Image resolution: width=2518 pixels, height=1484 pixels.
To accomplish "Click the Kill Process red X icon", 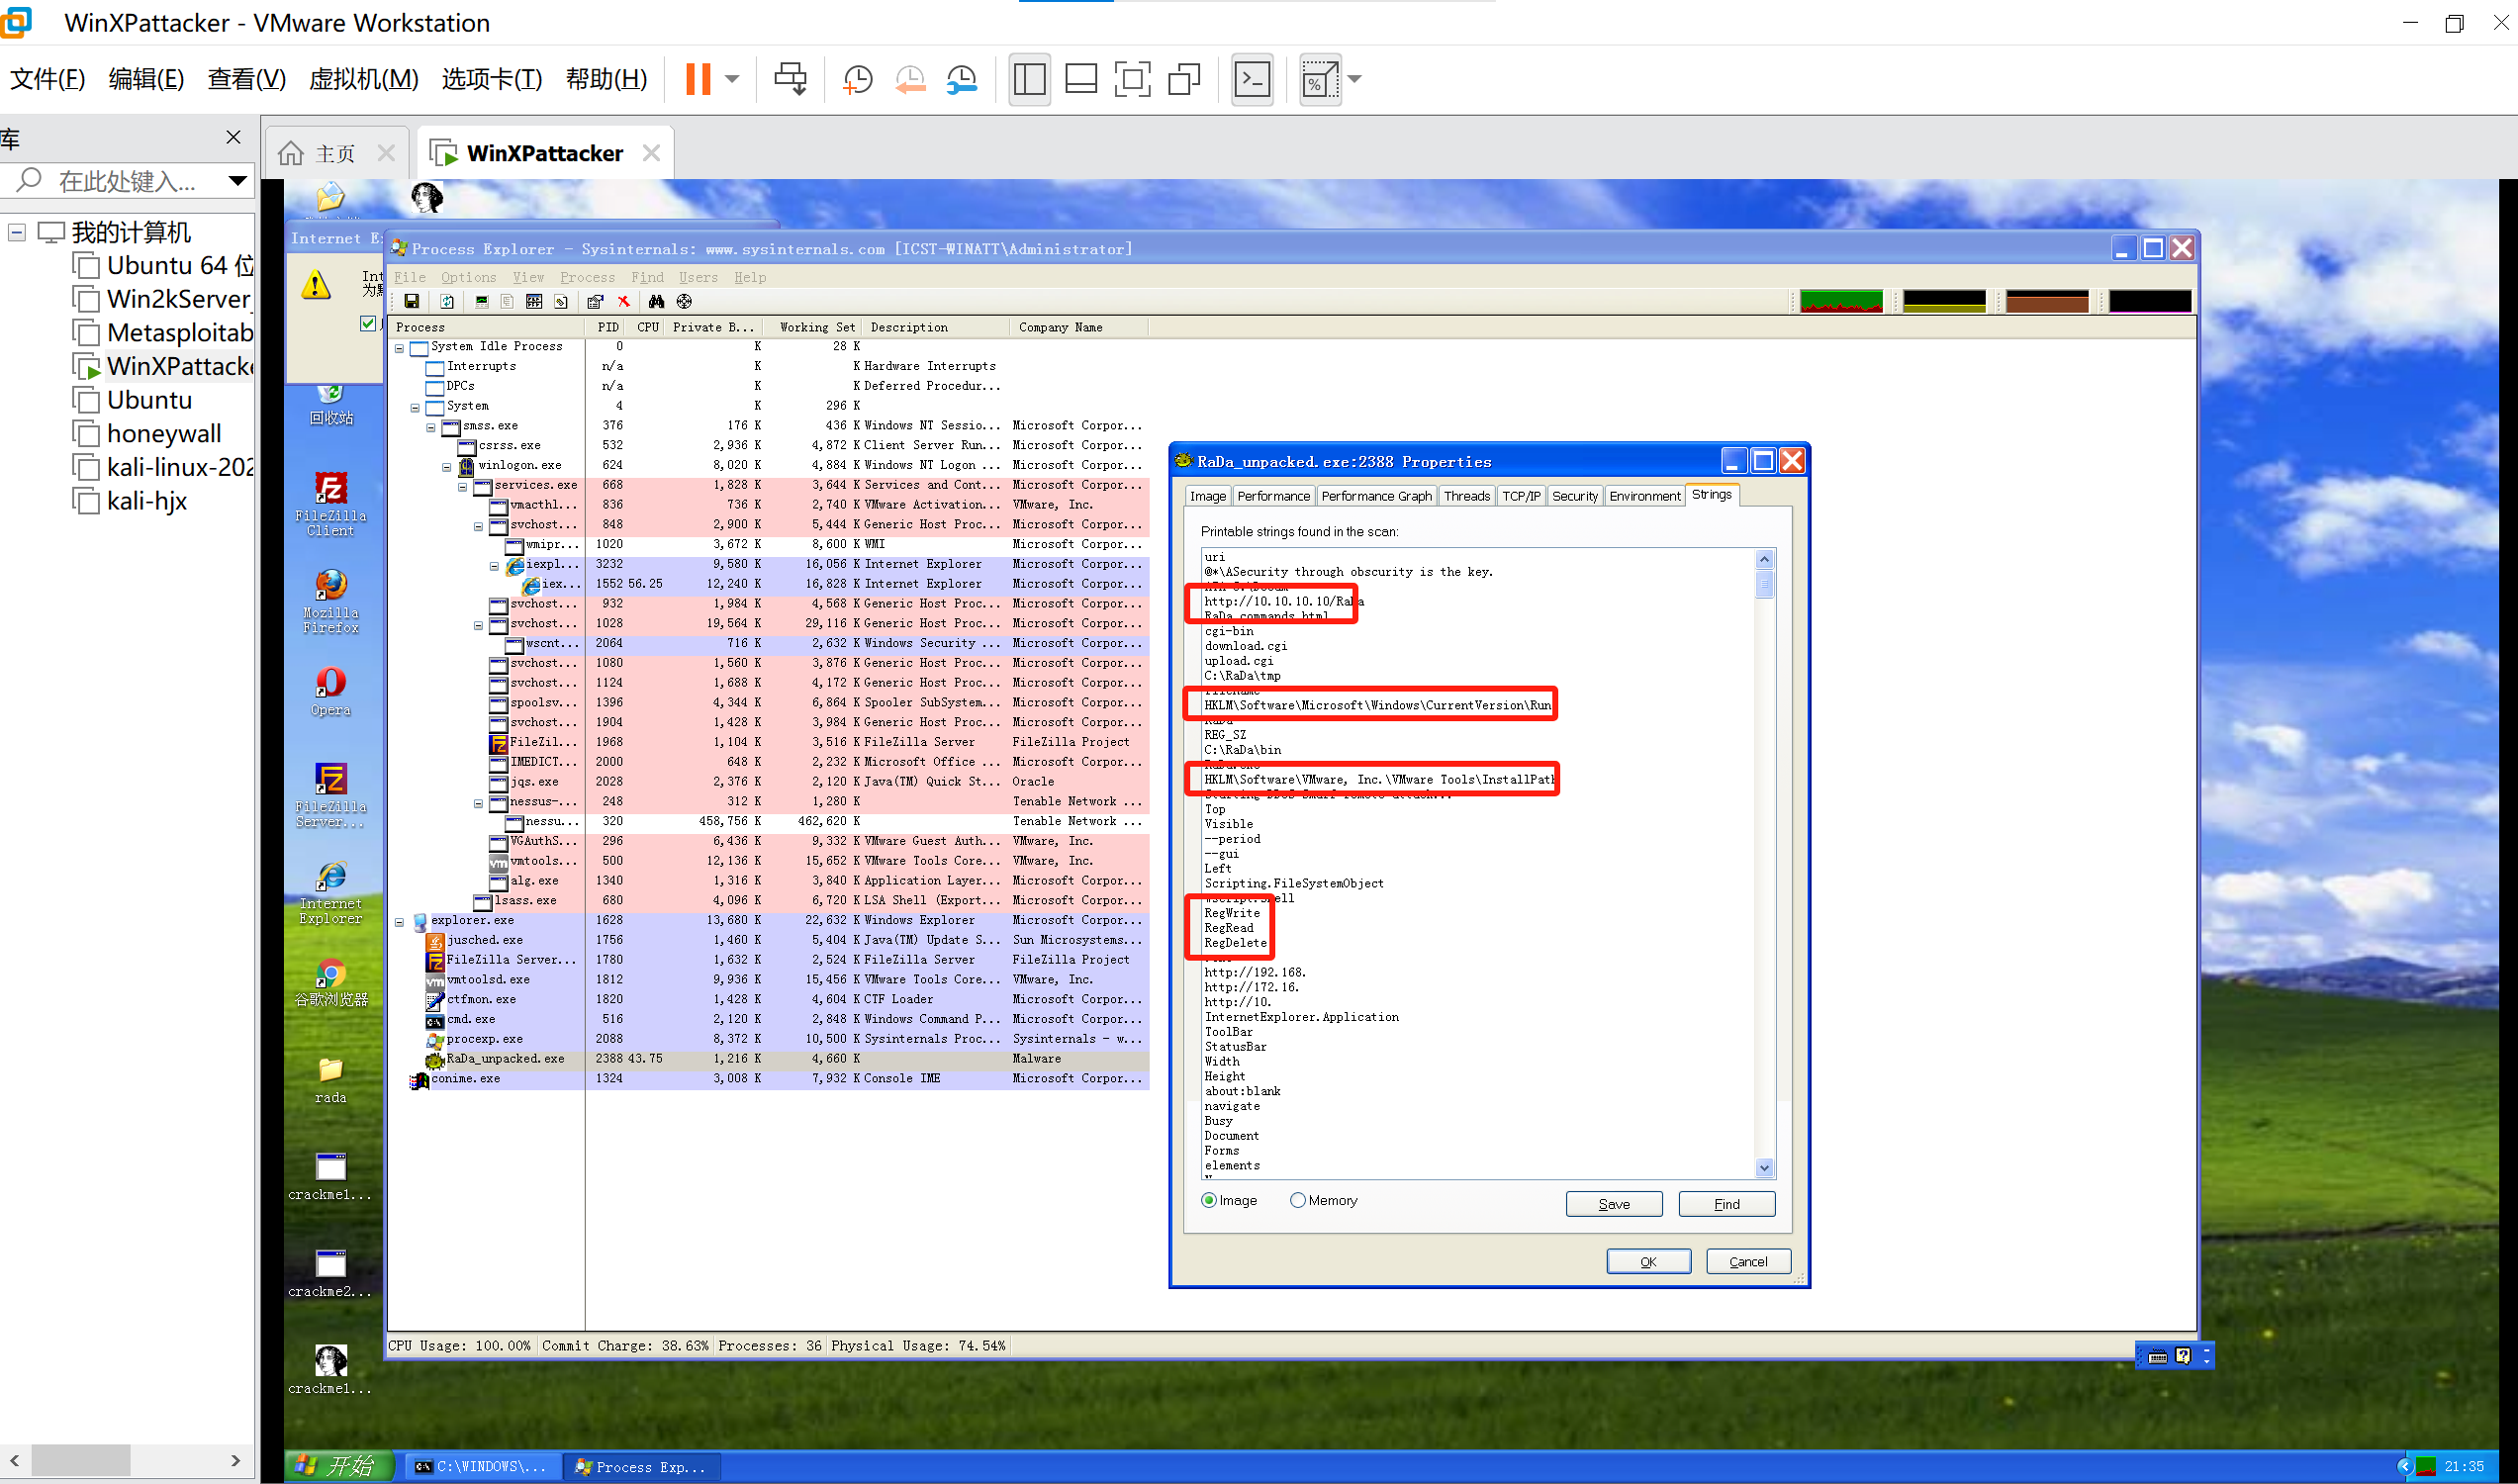I will [624, 302].
